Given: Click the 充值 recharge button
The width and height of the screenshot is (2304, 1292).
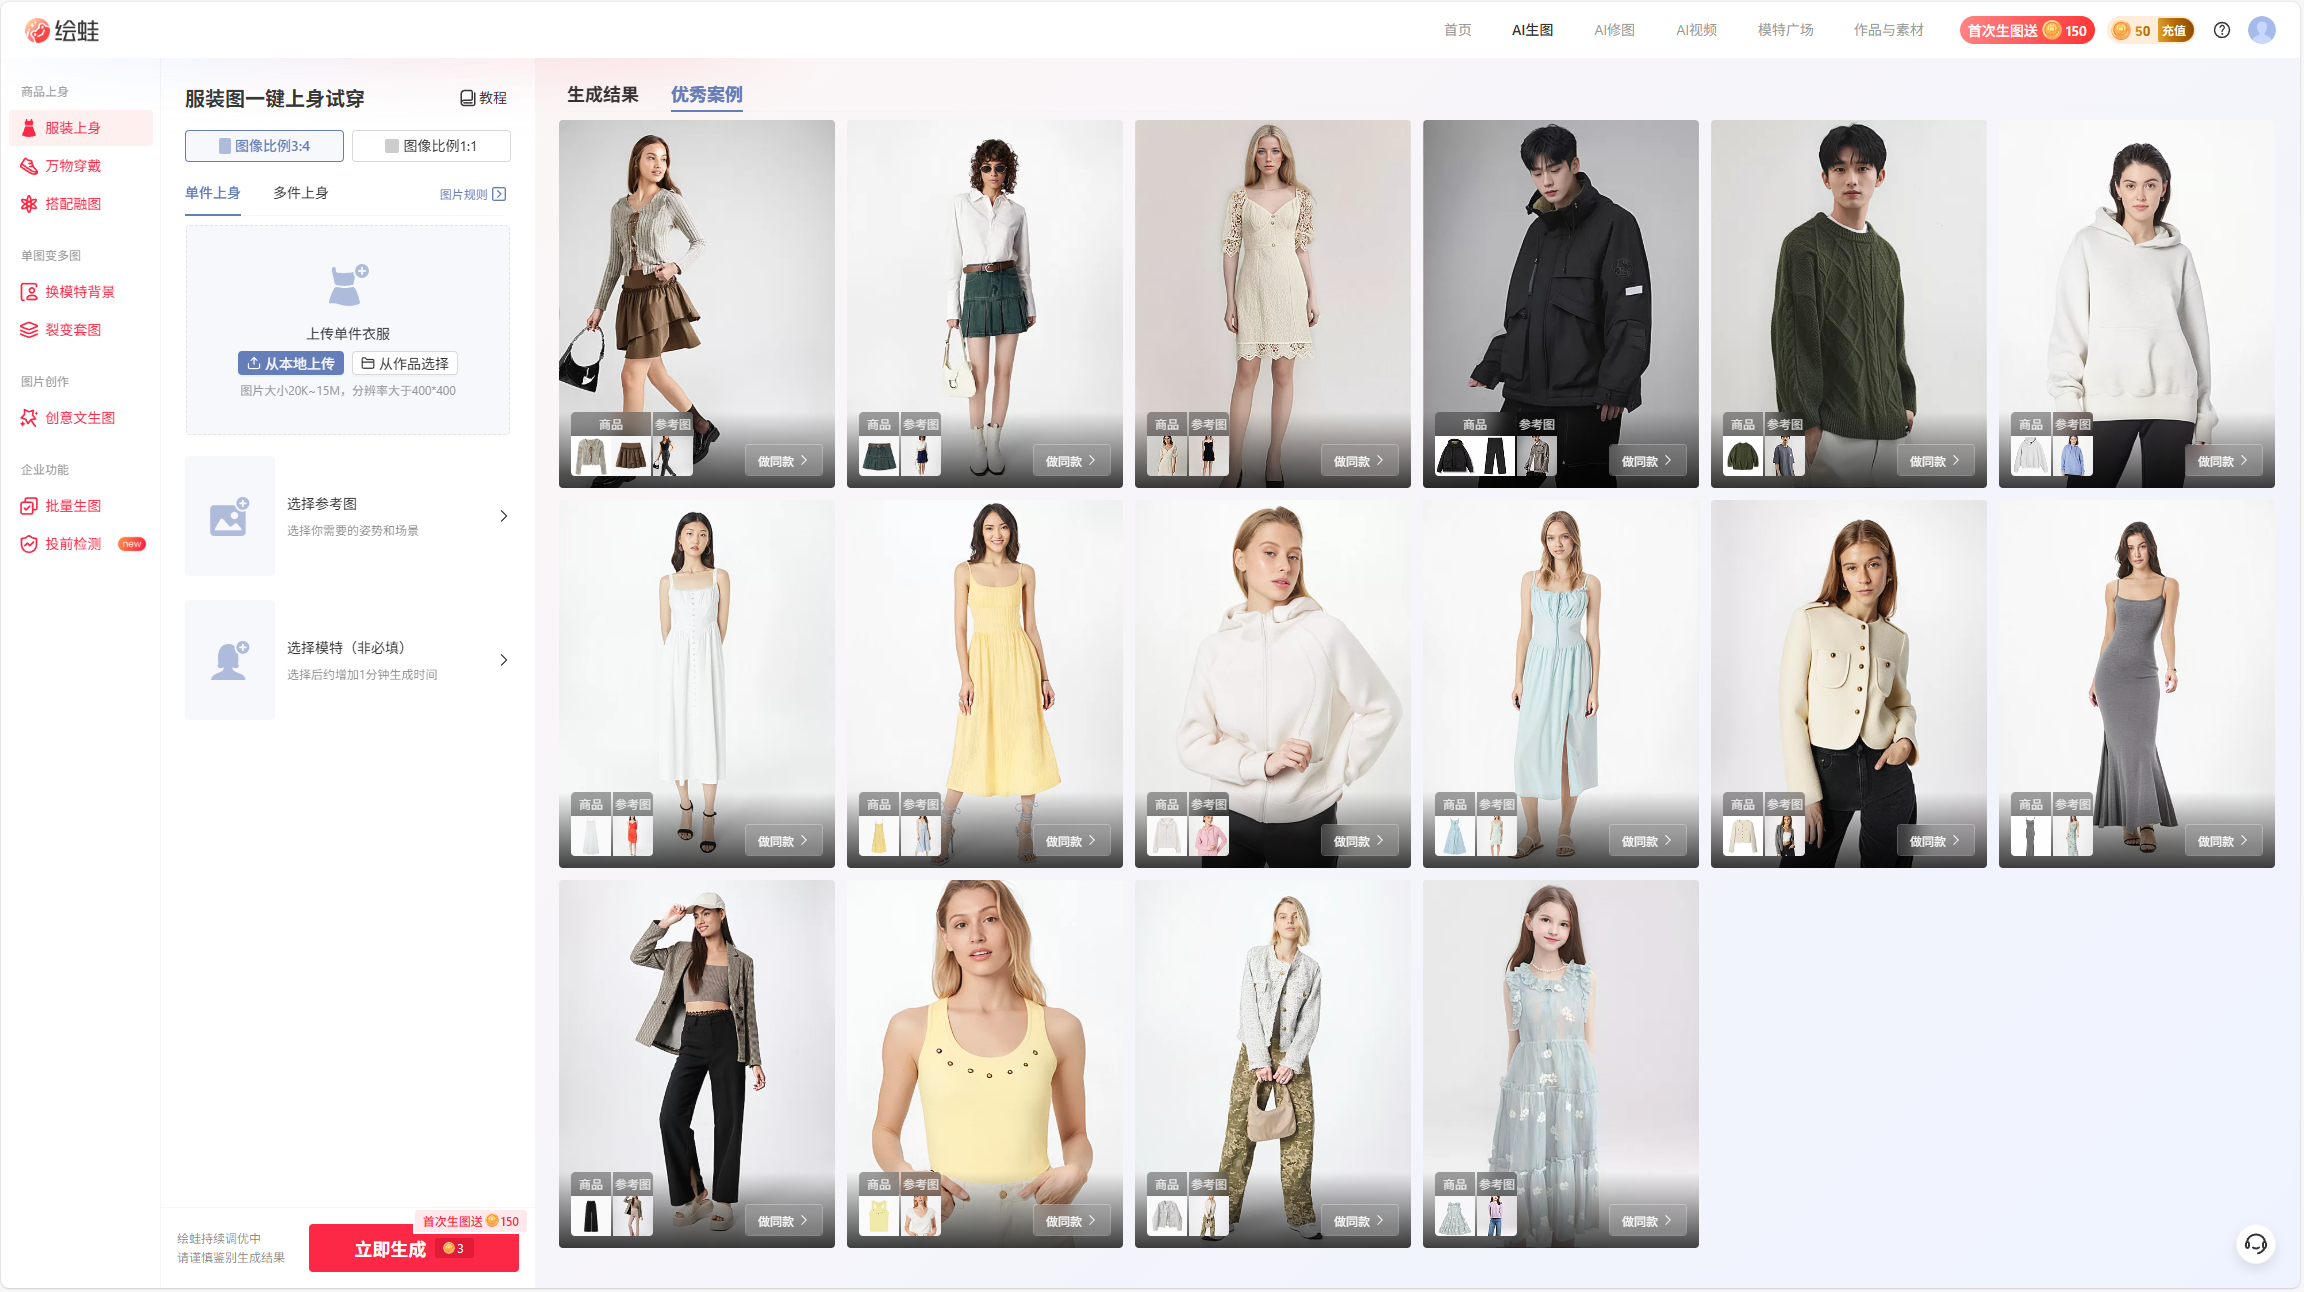Looking at the screenshot, I should click(2174, 30).
